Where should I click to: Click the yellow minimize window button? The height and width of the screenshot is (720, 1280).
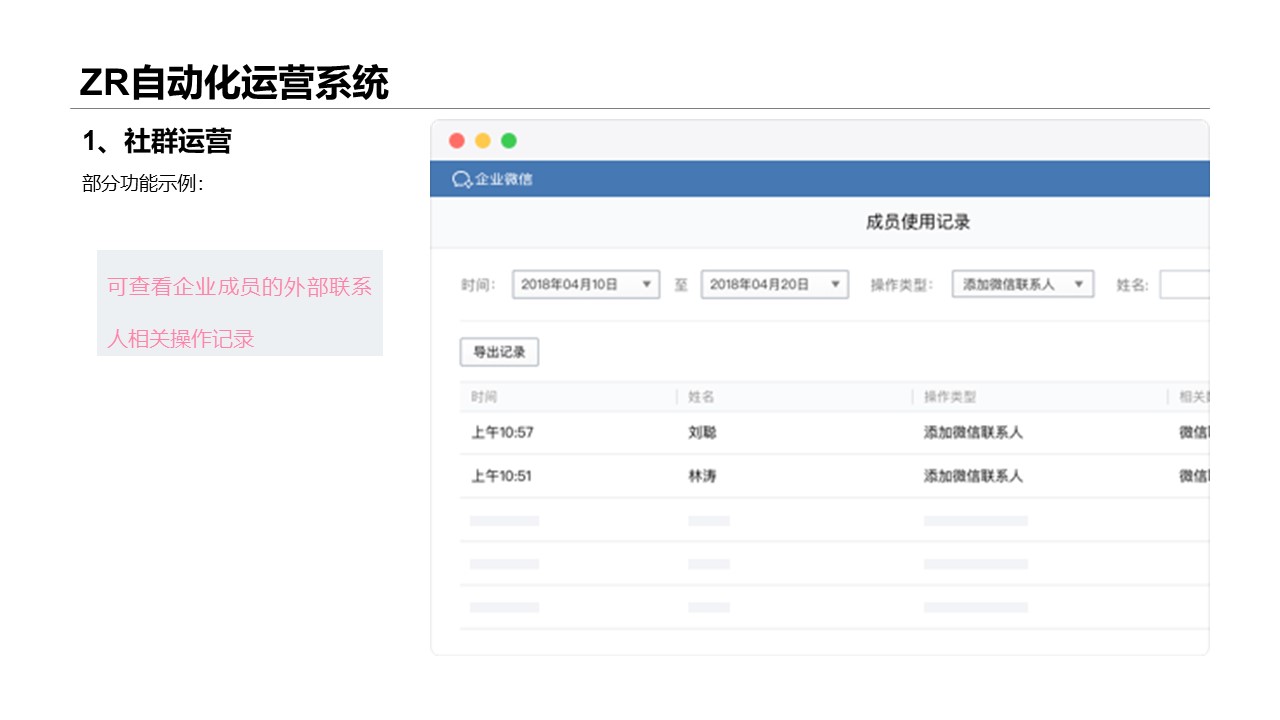[483, 141]
